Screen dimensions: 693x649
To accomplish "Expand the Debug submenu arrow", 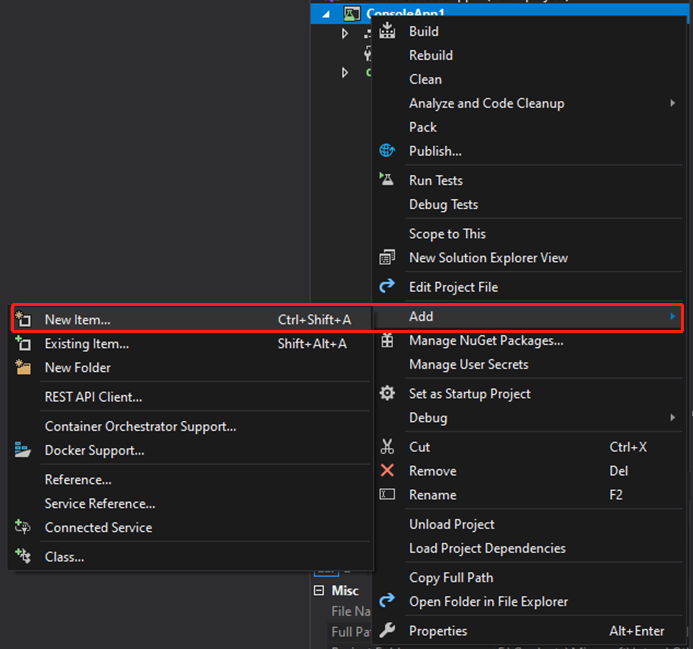I will 672,418.
